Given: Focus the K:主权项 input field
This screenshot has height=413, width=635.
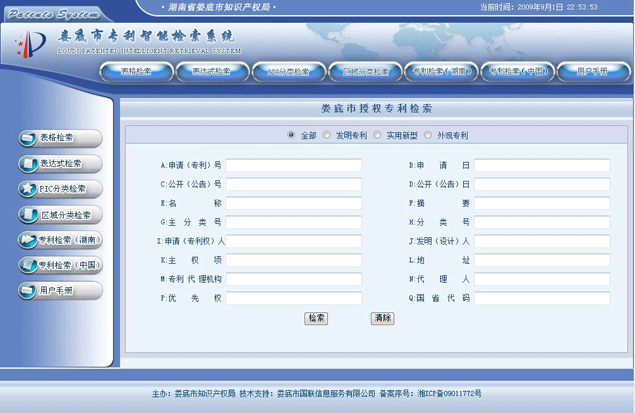Looking at the screenshot, I should (x=294, y=260).
